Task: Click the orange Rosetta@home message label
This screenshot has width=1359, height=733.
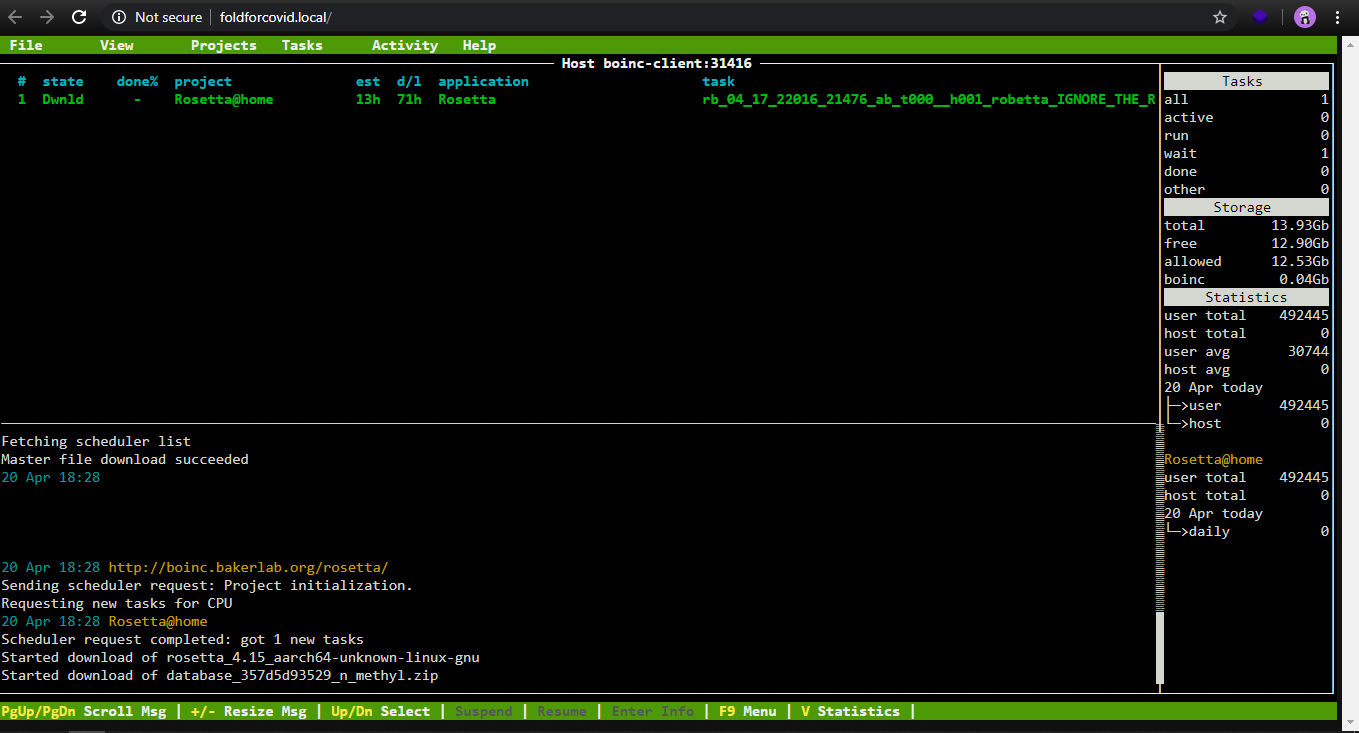Action: (x=158, y=621)
